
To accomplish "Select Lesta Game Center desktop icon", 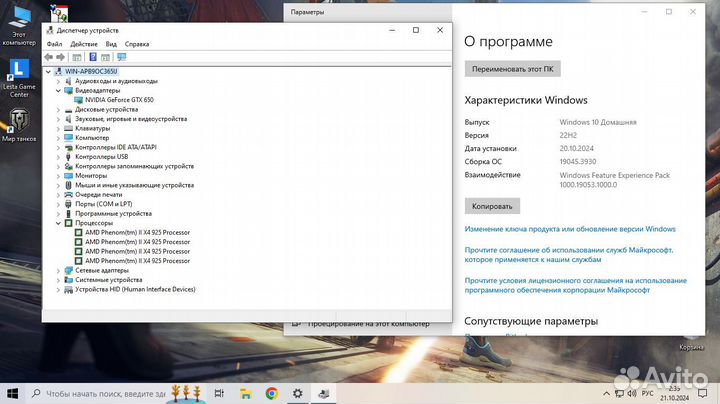I will tap(19, 78).
